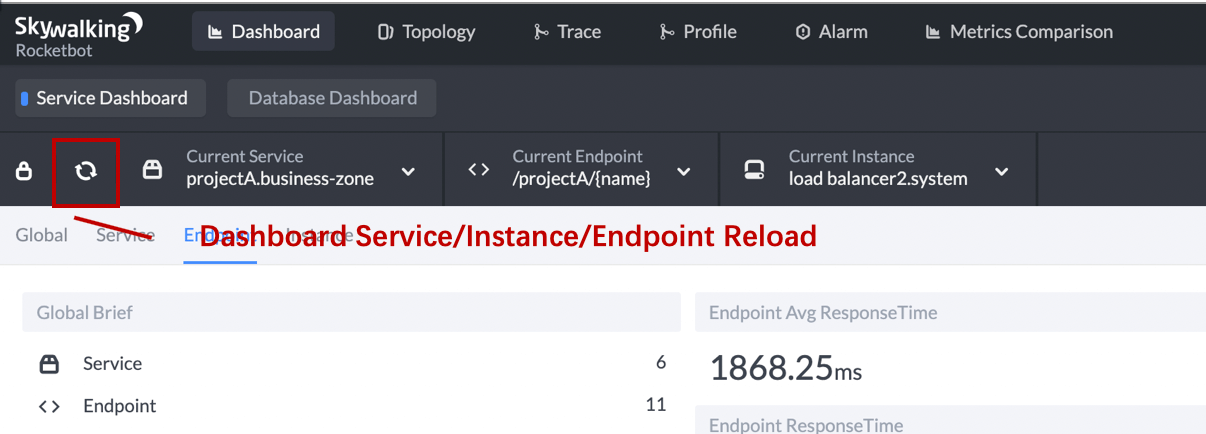Toggle the dashboard edit lock icon
Viewport: 1206px width, 434px height.
[24, 171]
